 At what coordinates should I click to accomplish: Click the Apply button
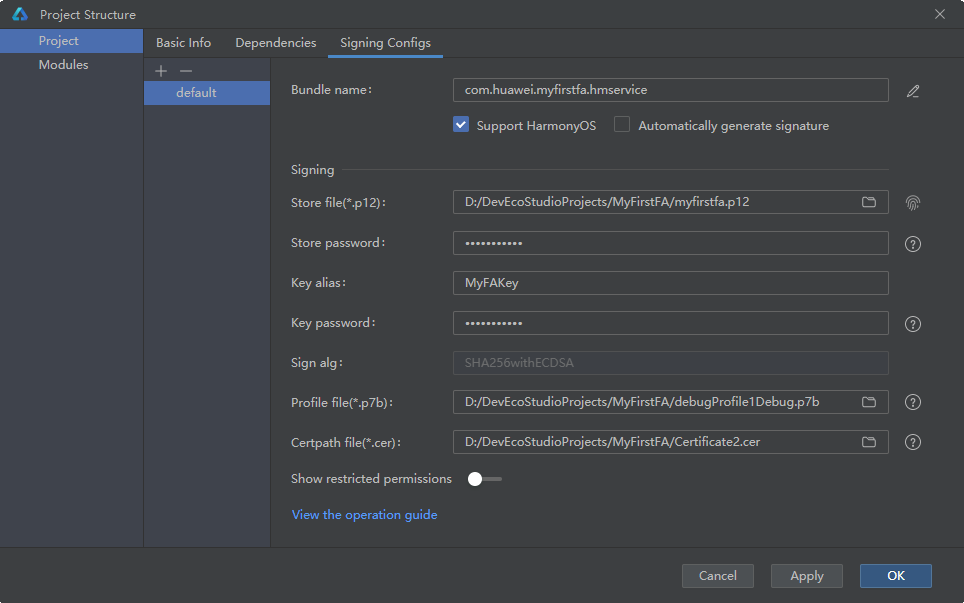pyautogui.click(x=807, y=576)
